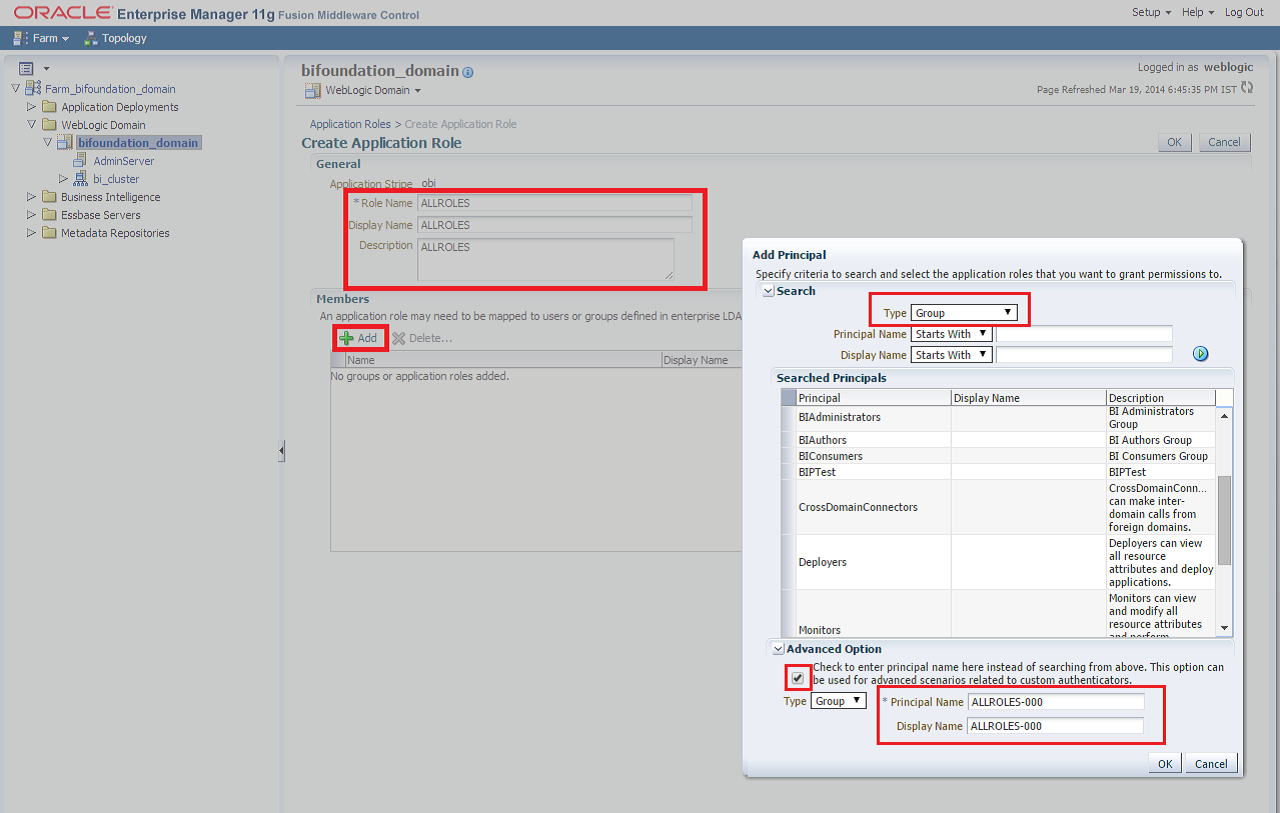Click the Farm_bifoundation_domain farm icon in tree
The width and height of the screenshot is (1280, 813).
click(x=33, y=88)
